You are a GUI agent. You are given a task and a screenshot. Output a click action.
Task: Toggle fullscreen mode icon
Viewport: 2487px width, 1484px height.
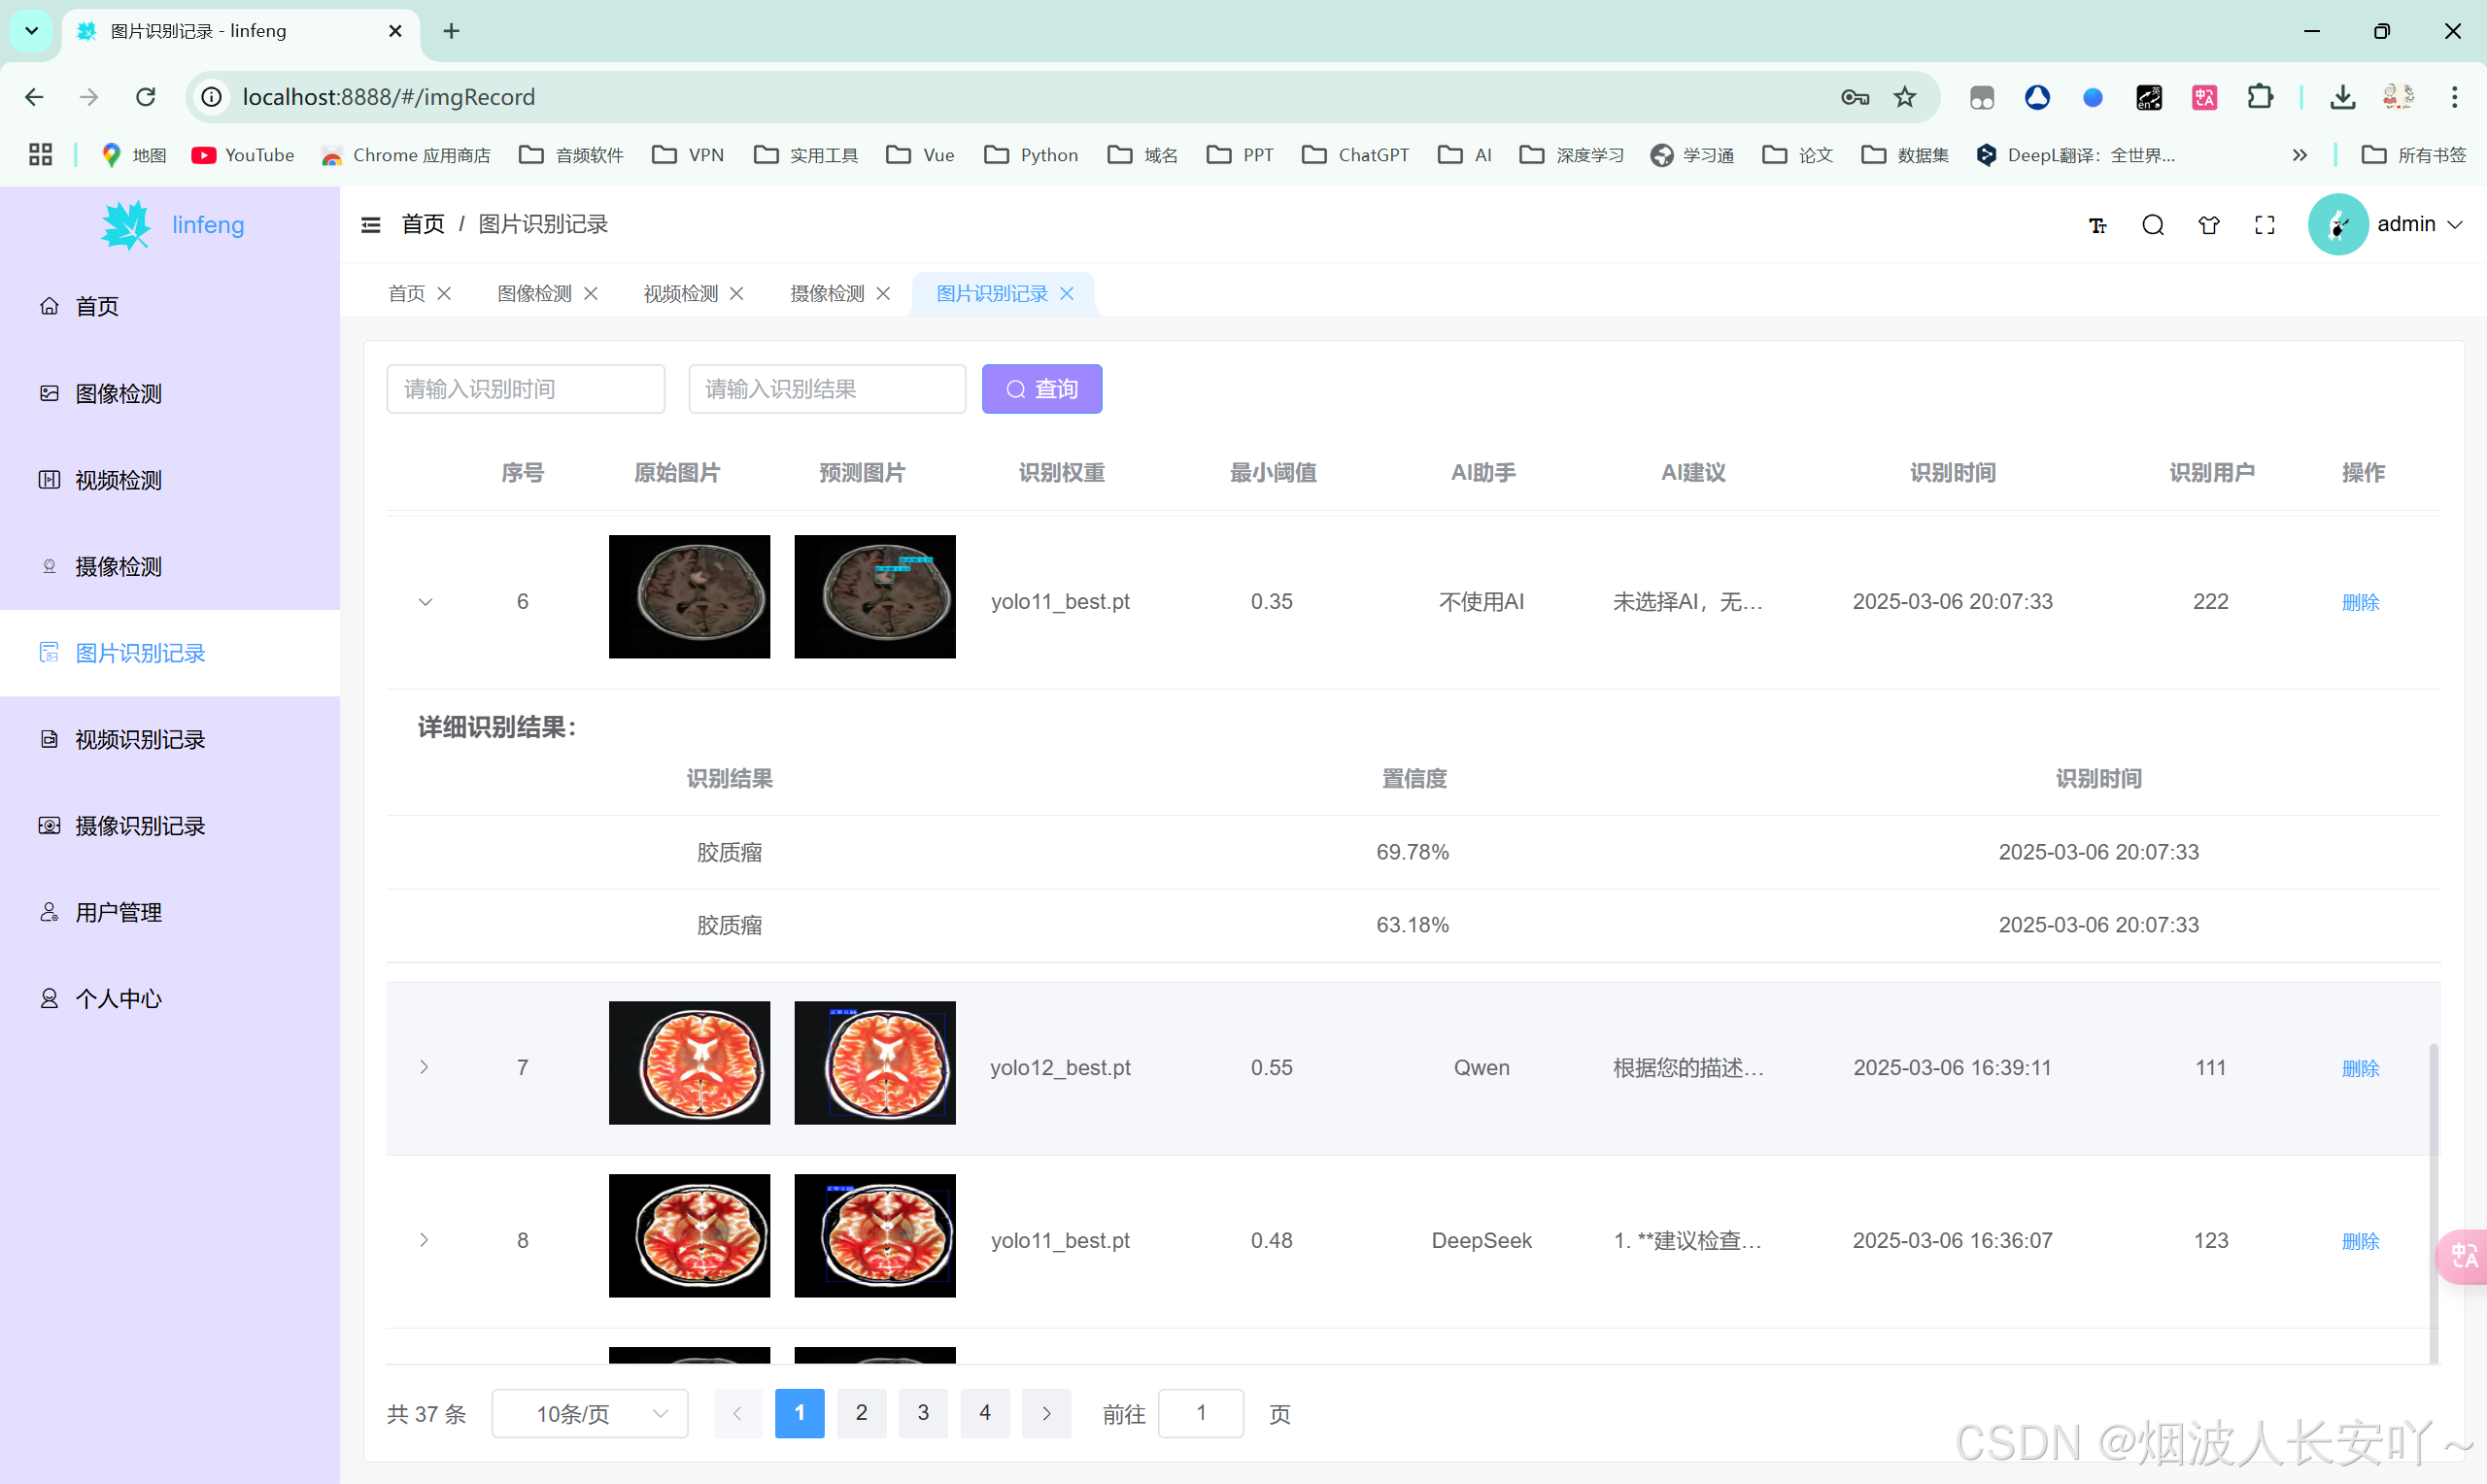[2265, 225]
